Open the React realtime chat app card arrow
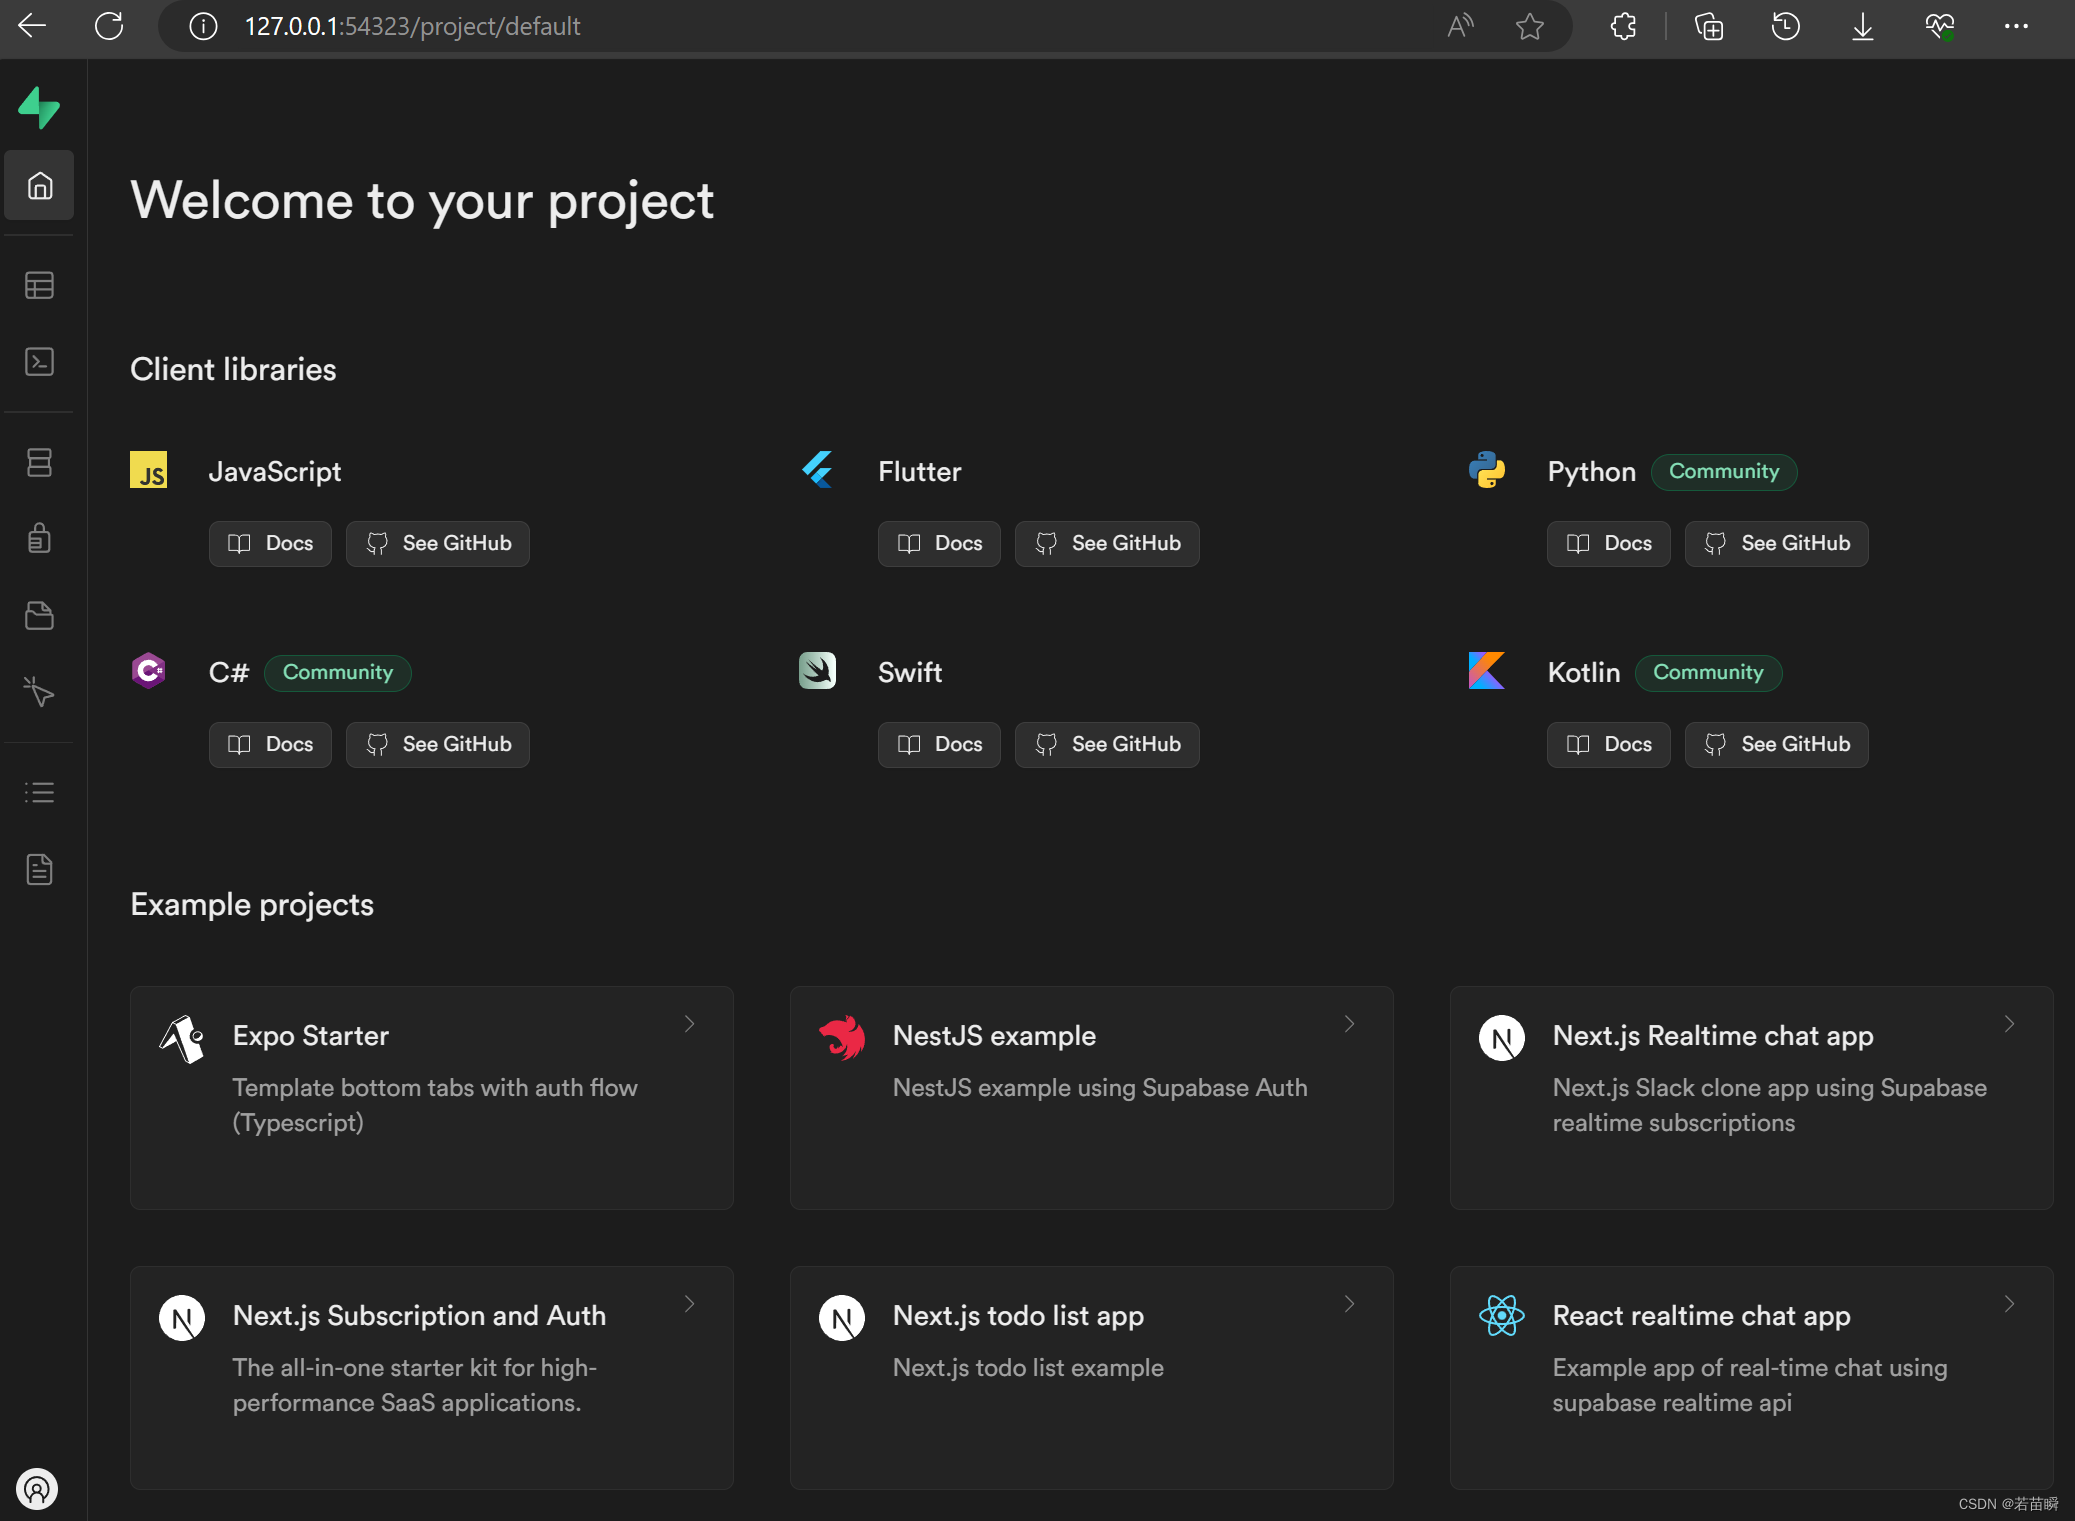The width and height of the screenshot is (2075, 1521). coord(2009,1304)
